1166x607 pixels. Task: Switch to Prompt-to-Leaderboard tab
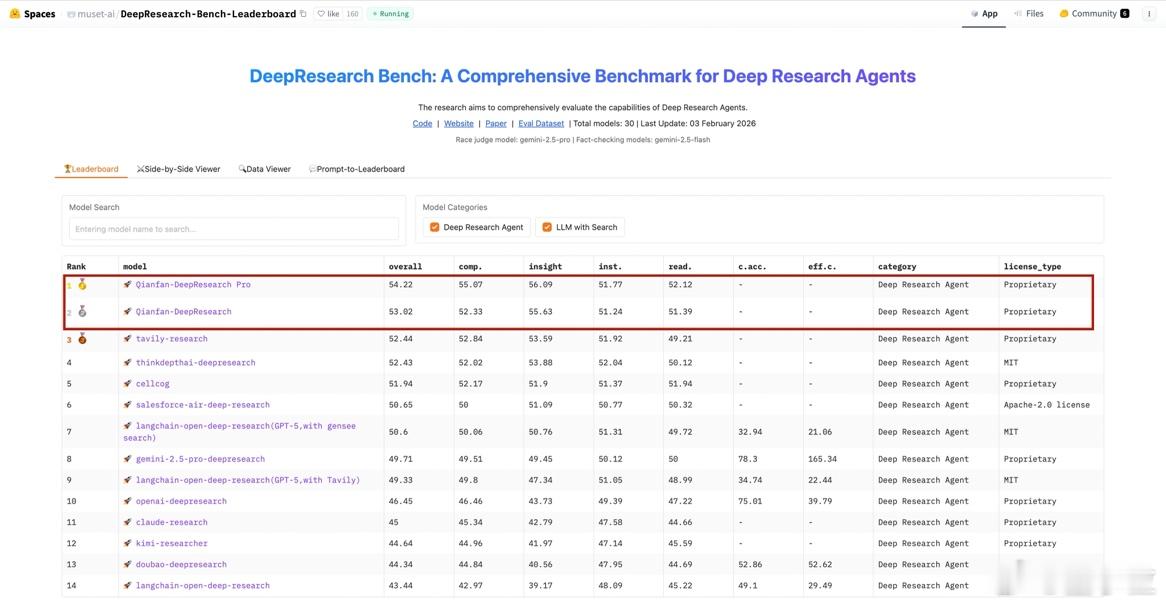coord(357,169)
